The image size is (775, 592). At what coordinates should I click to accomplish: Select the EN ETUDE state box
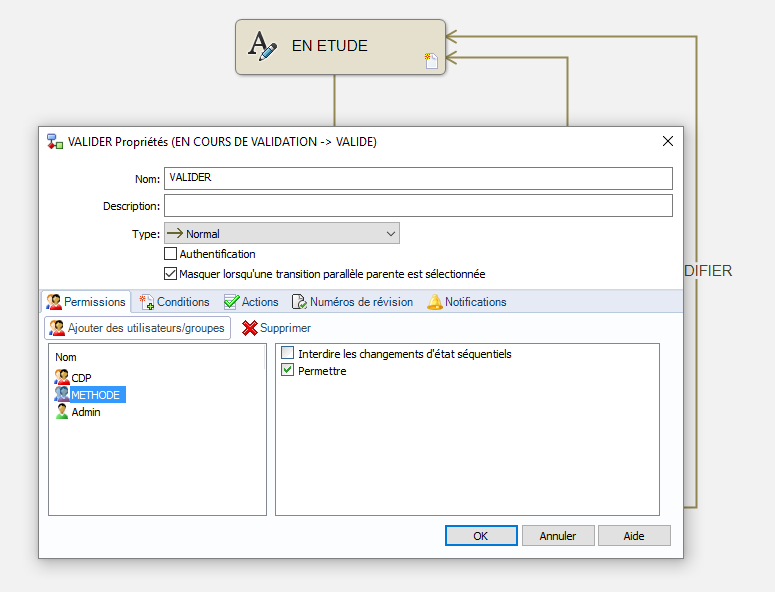click(x=341, y=47)
